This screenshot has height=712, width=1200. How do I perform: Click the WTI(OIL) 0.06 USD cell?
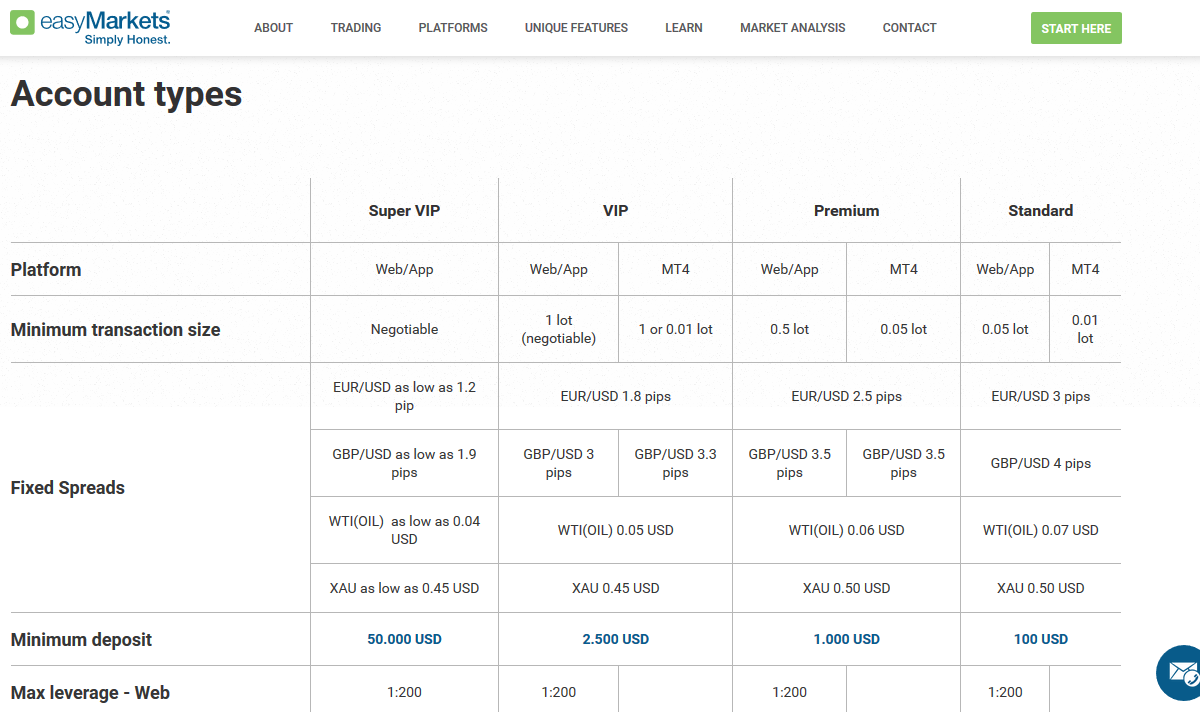(846, 530)
